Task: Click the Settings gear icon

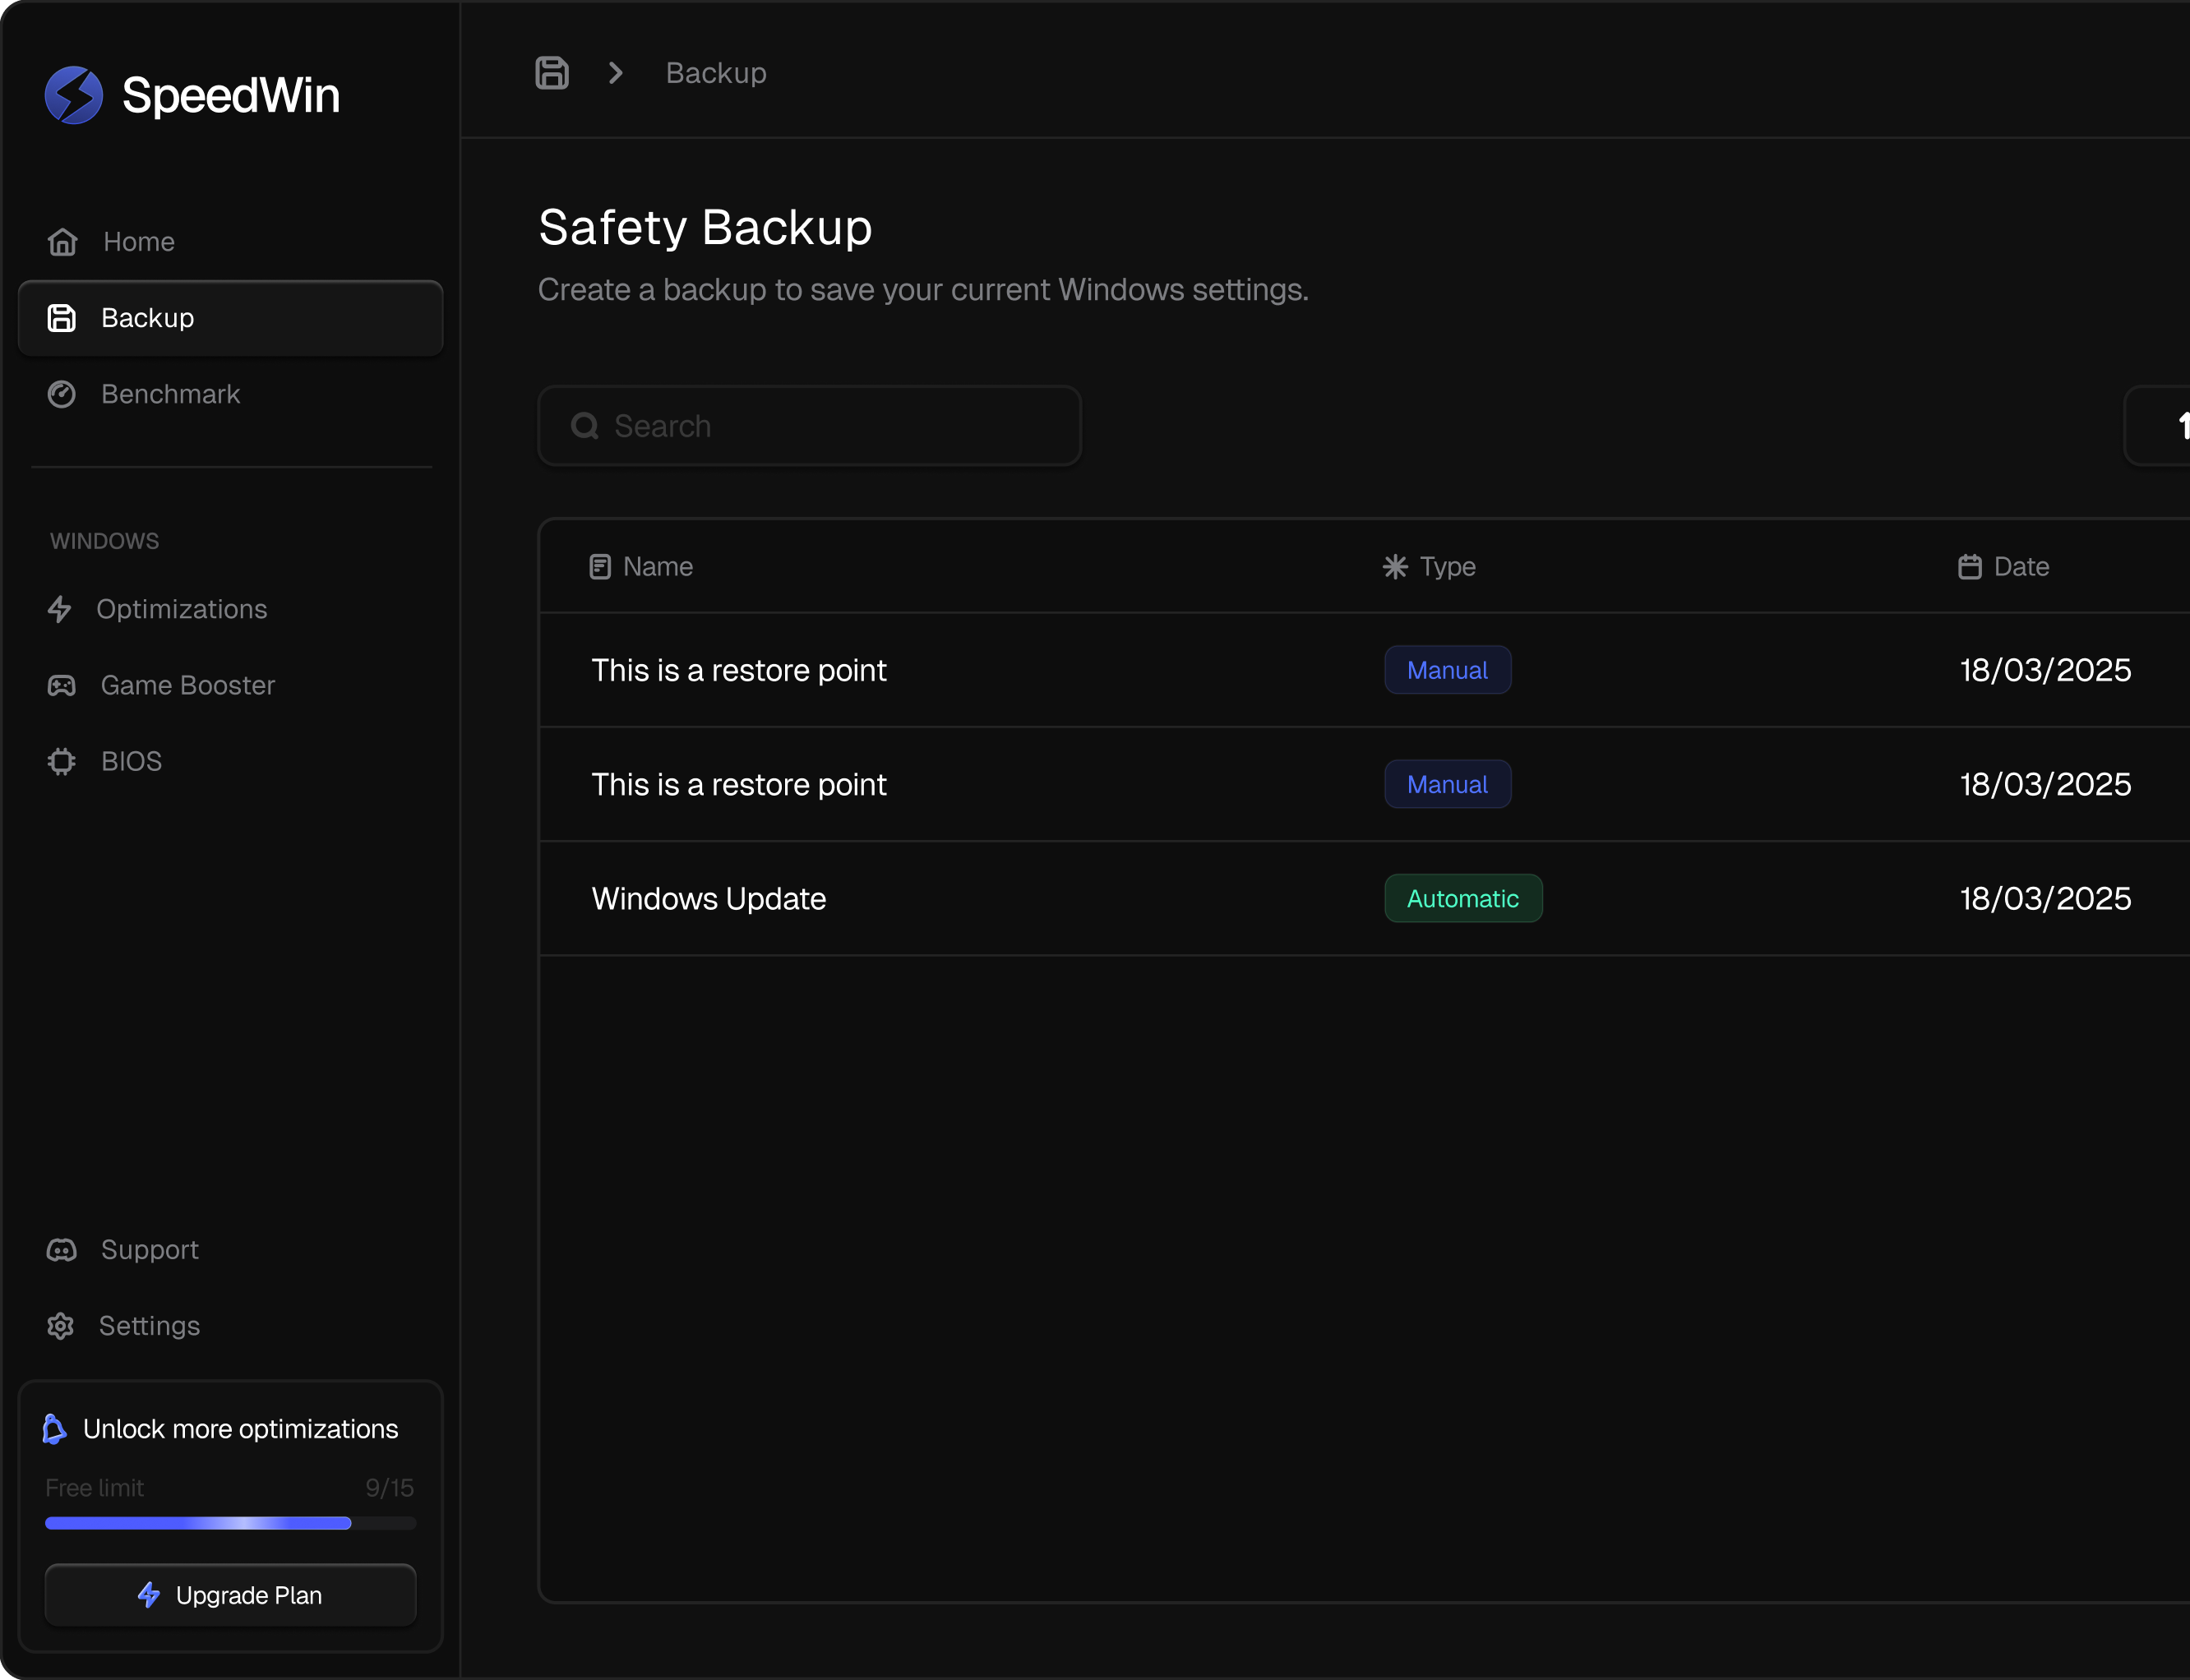Action: 61,1326
